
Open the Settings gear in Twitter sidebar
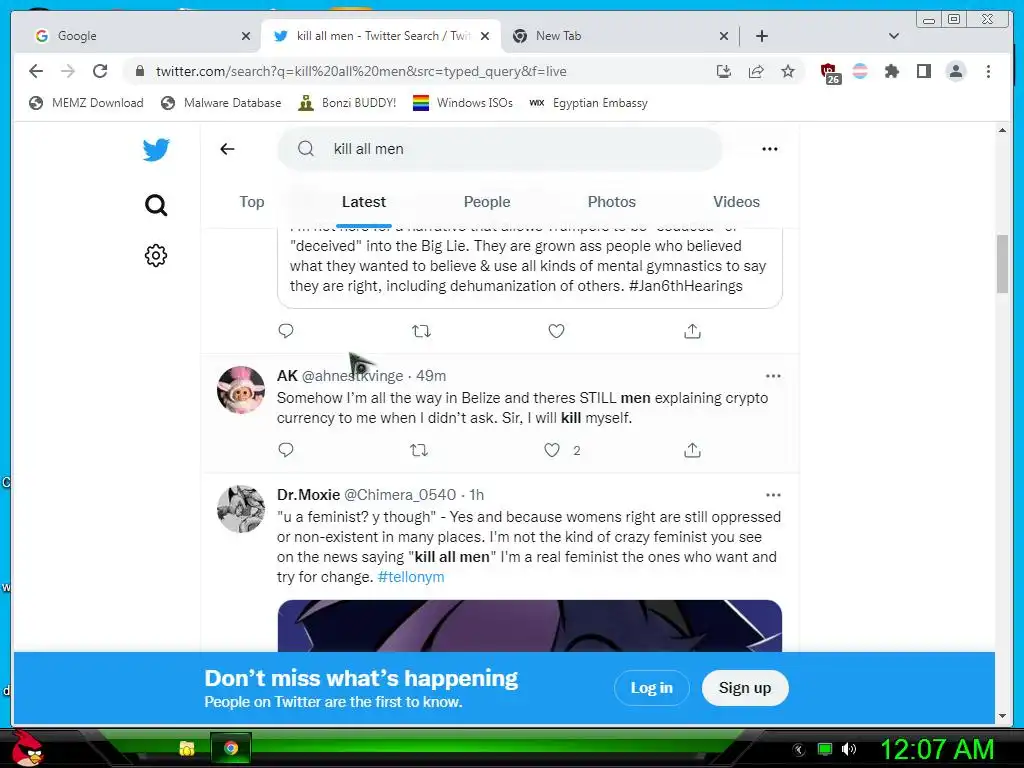[x=156, y=255]
